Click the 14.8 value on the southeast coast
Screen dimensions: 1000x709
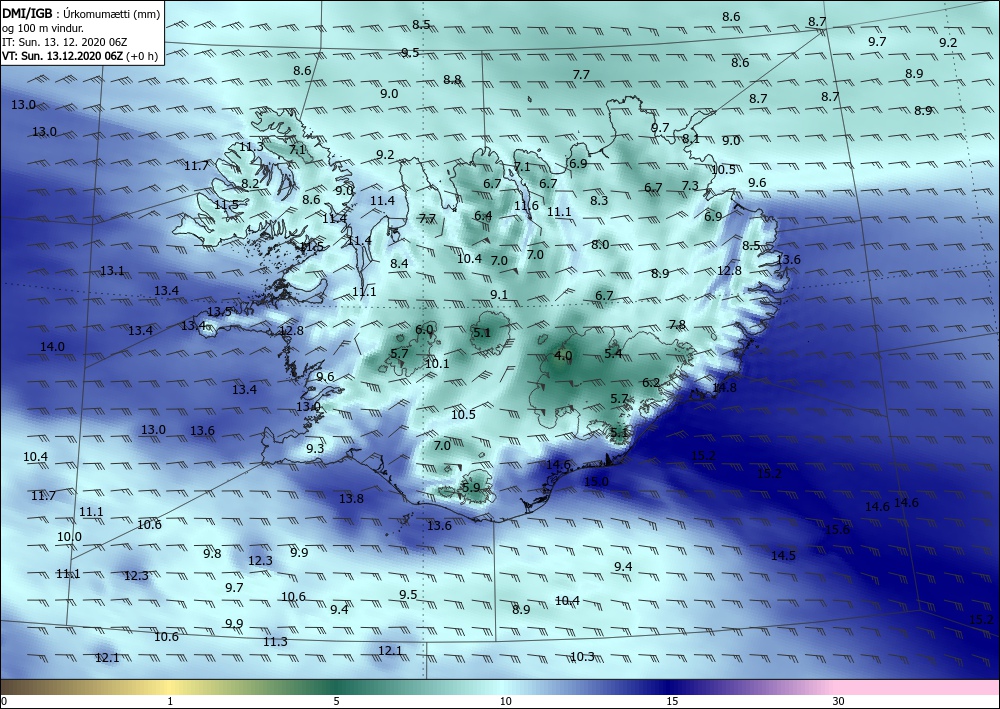tap(724, 388)
